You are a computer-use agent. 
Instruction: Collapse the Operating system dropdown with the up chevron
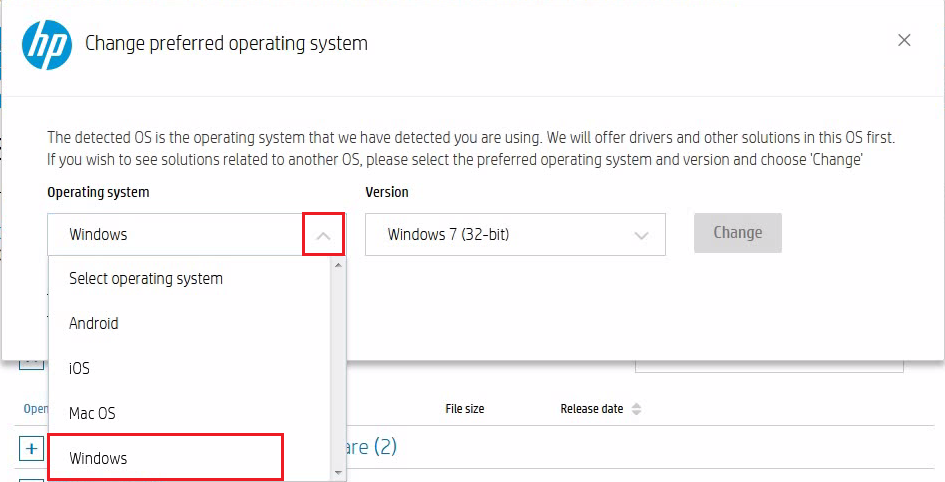click(324, 234)
